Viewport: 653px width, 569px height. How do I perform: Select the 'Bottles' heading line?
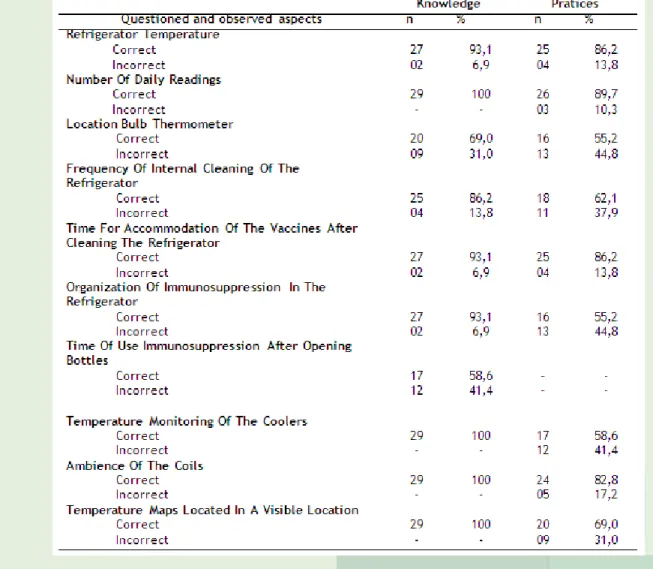[x=87, y=360]
